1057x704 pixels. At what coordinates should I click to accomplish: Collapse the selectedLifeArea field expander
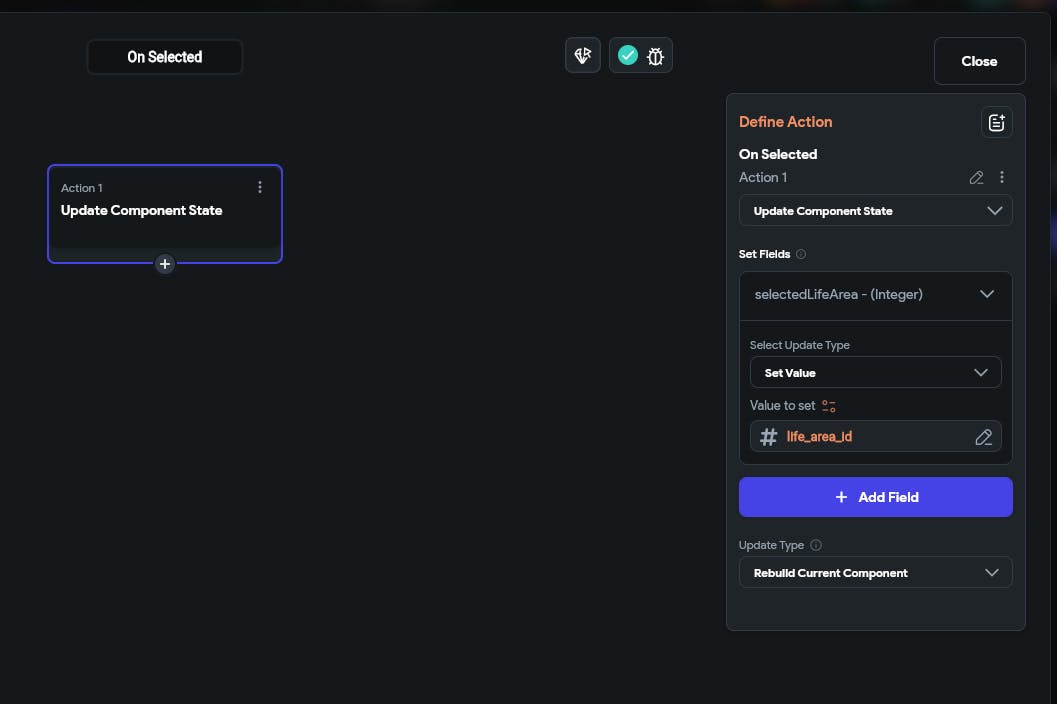[986, 294]
